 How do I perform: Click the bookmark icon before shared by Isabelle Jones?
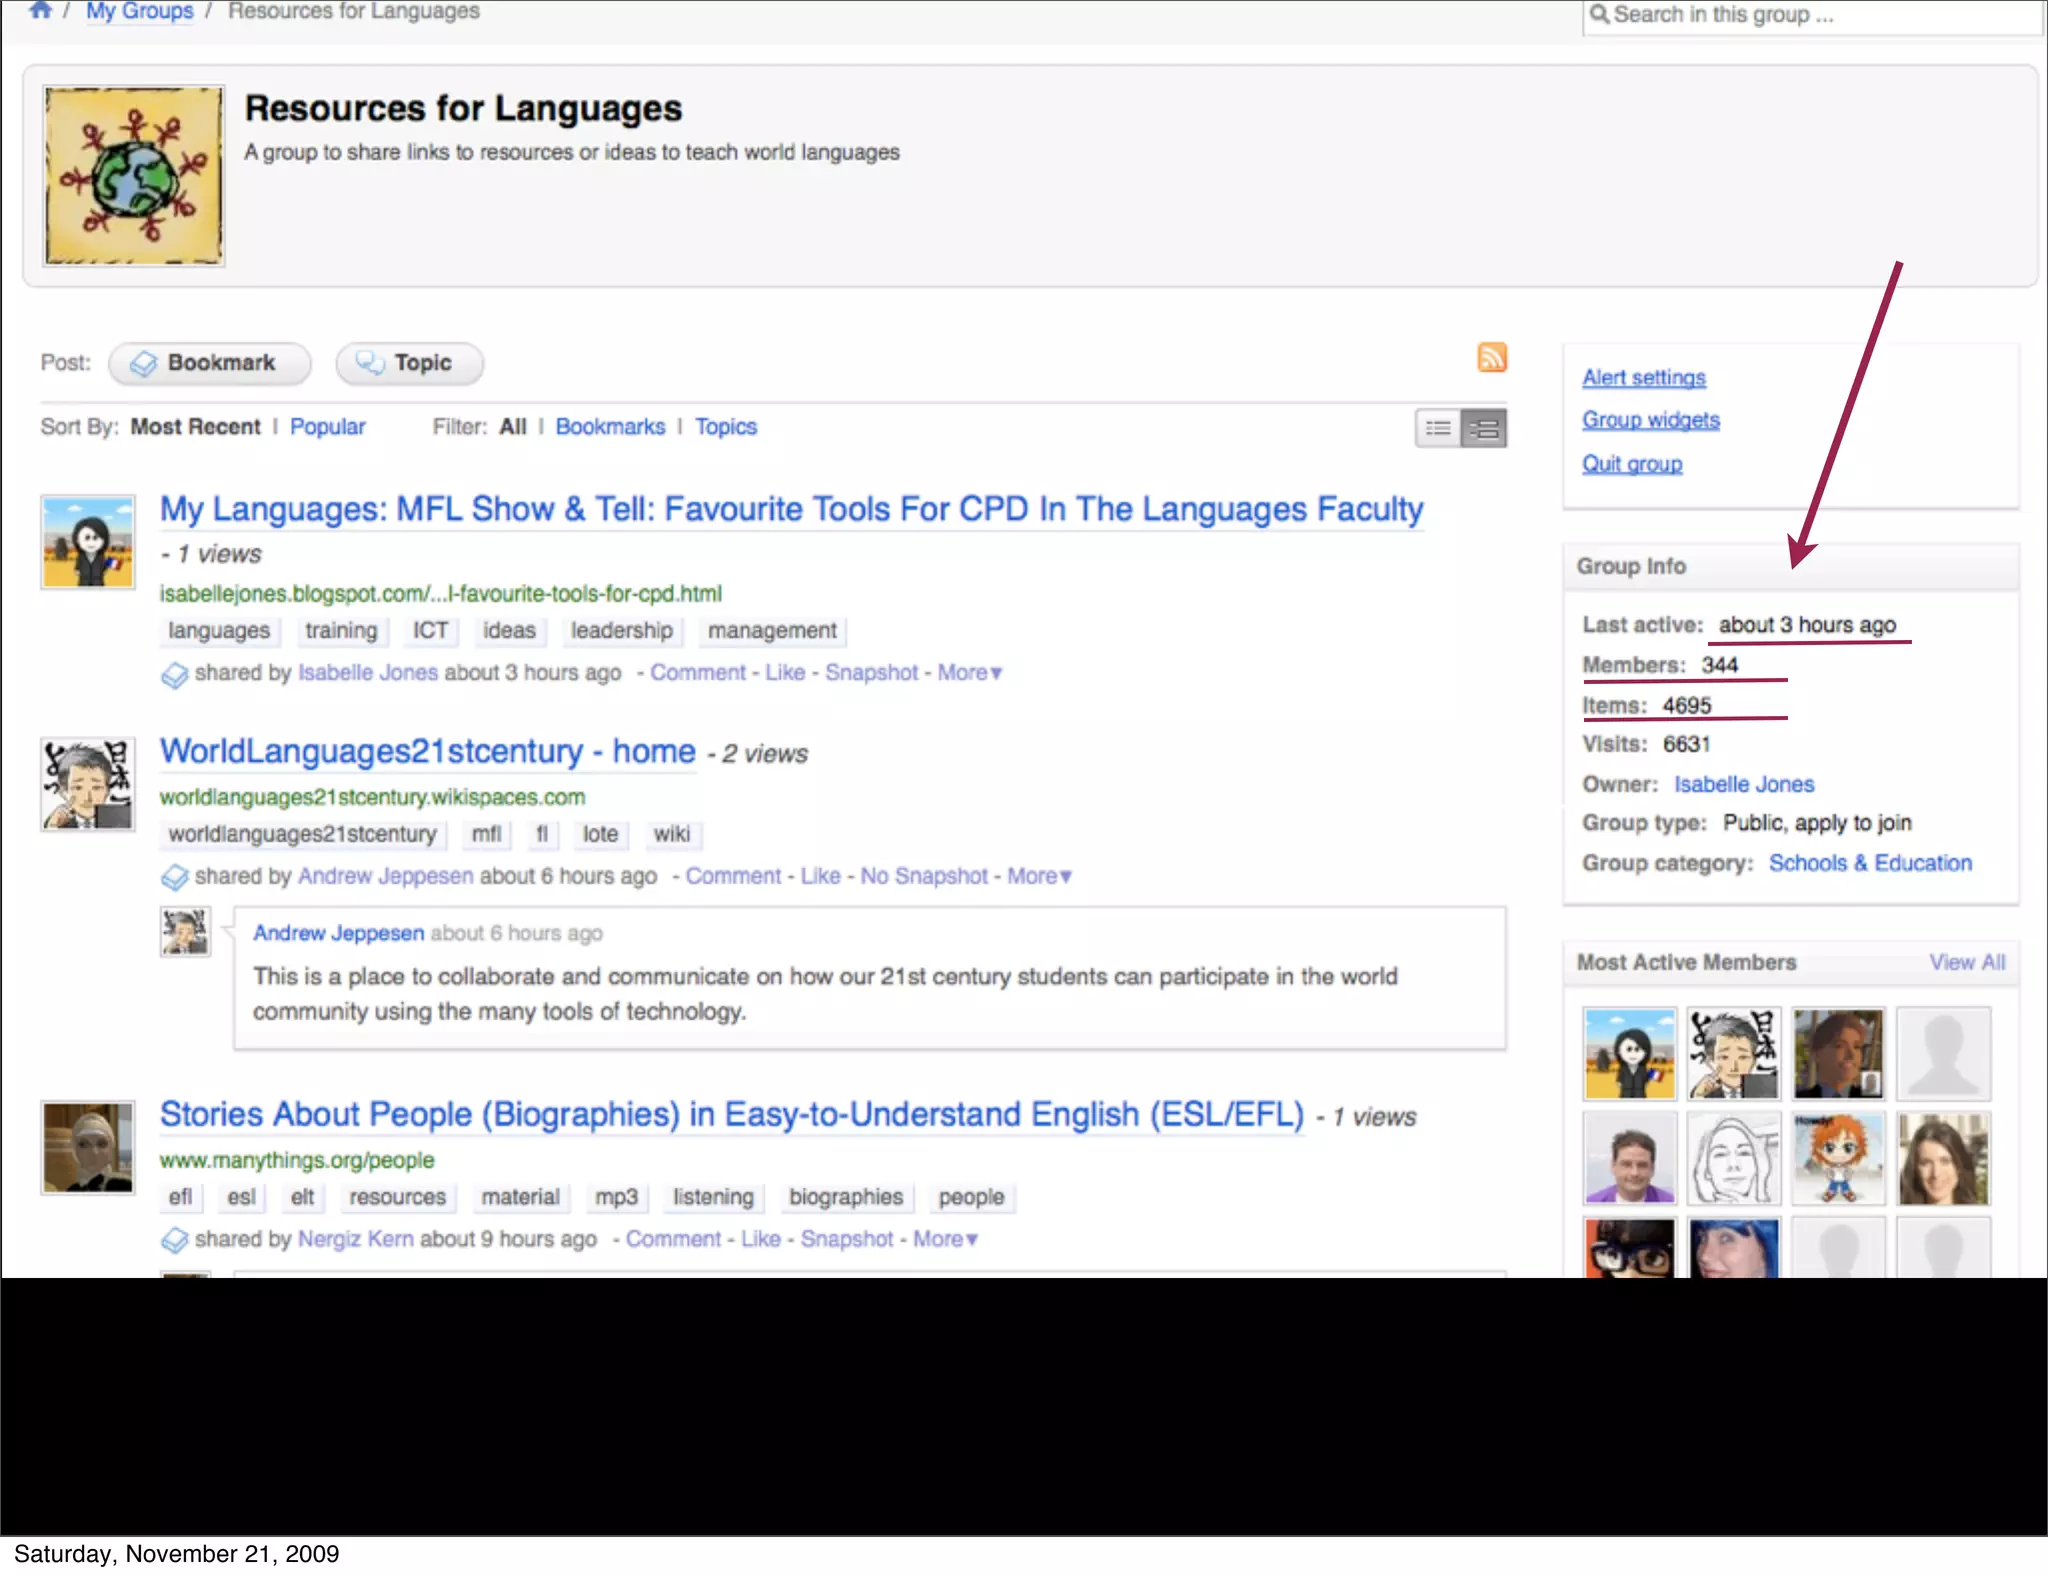coord(174,675)
